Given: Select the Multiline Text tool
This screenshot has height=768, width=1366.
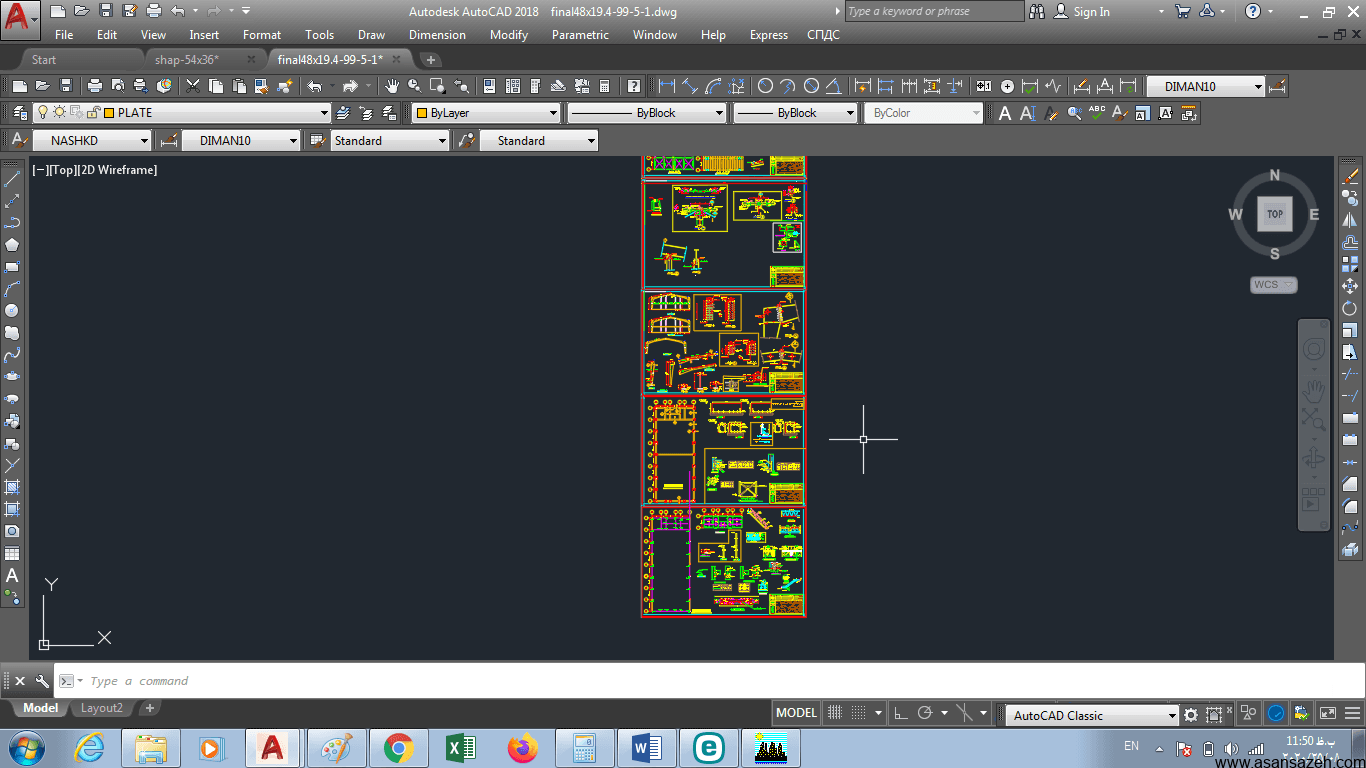Looking at the screenshot, I should click(x=12, y=576).
